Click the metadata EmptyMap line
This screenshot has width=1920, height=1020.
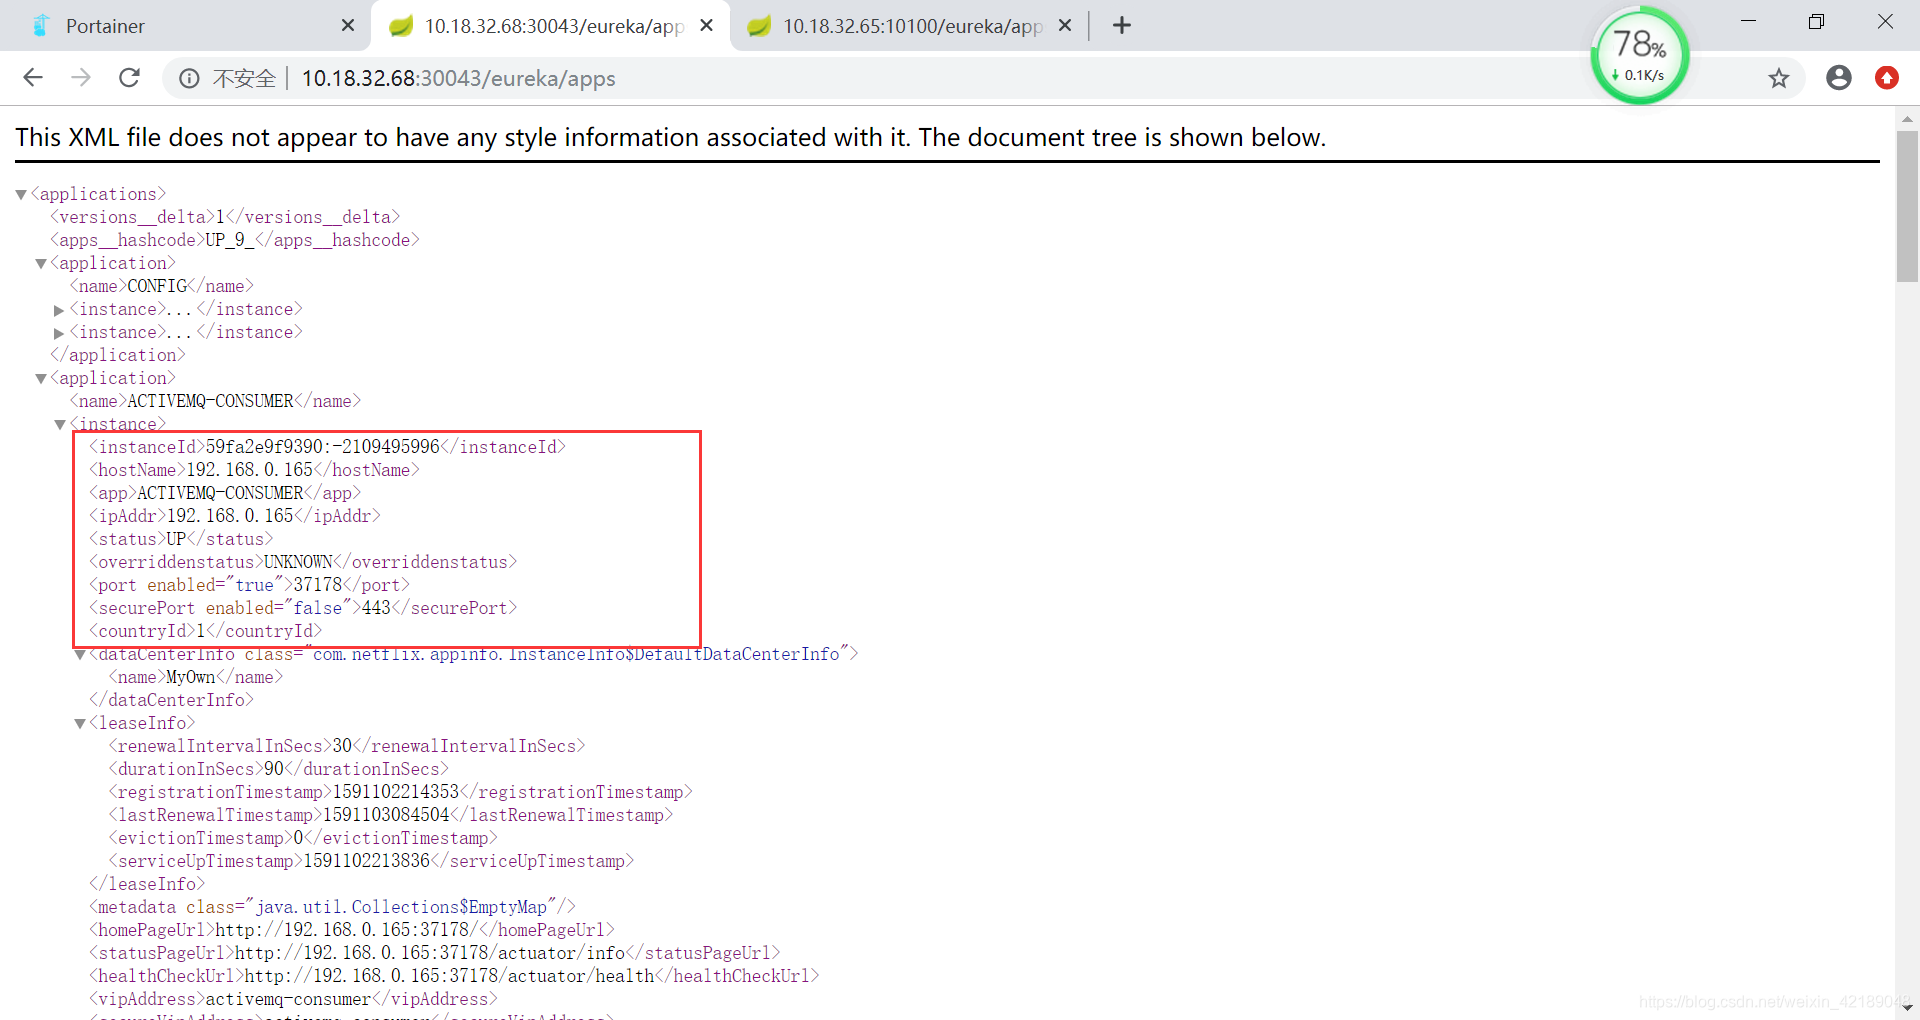[x=333, y=907]
